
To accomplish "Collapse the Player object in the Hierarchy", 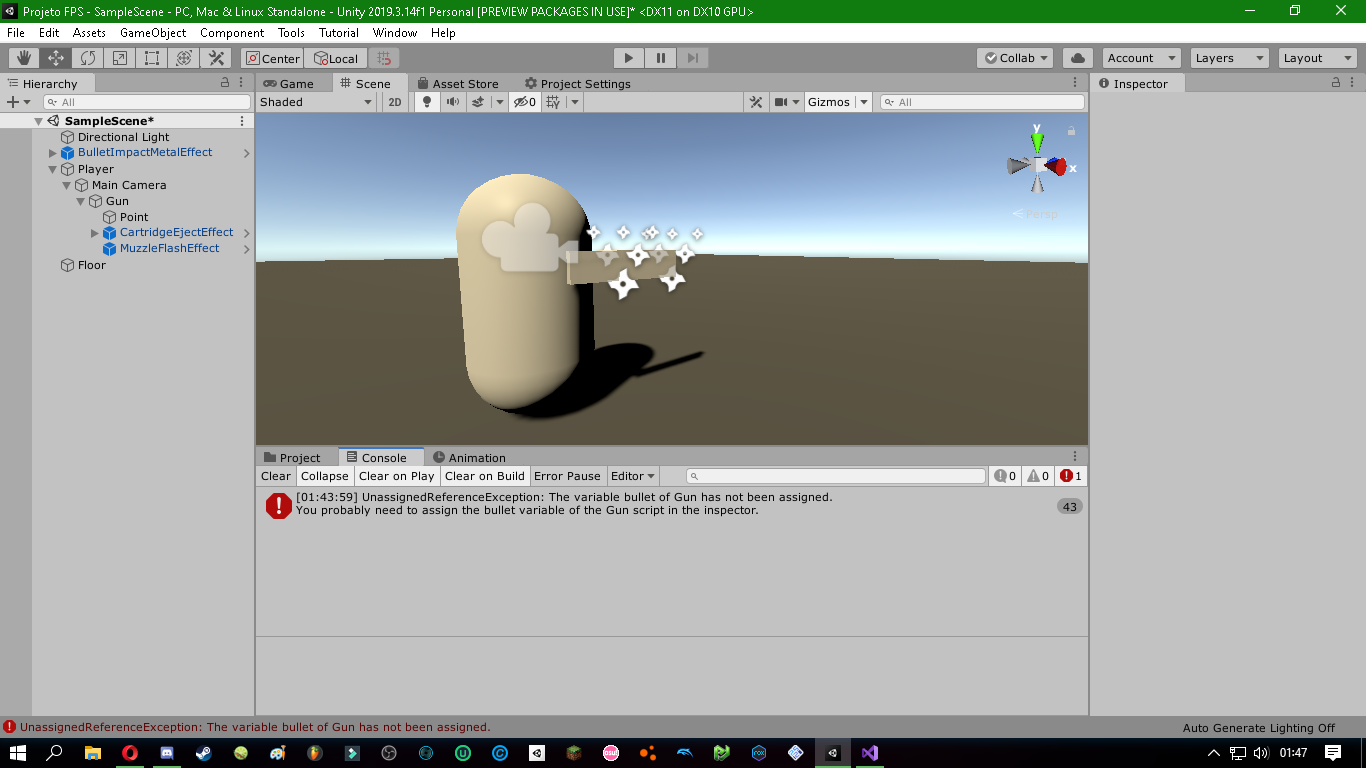I will 52,169.
